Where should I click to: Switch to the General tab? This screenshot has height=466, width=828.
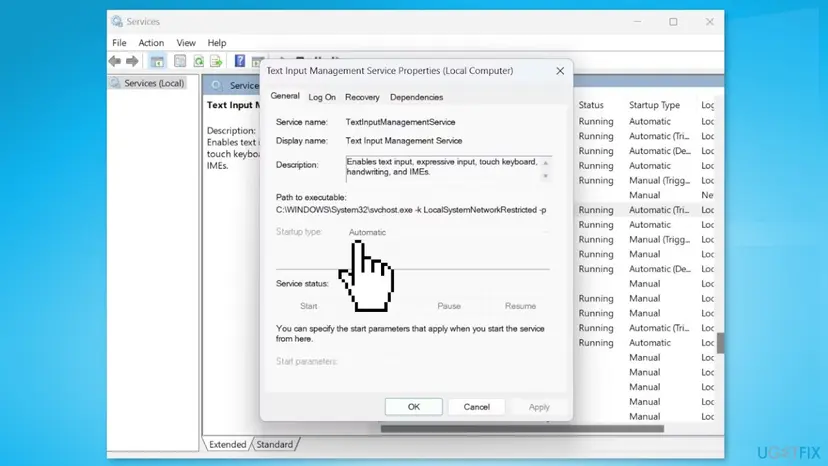tap(285, 96)
